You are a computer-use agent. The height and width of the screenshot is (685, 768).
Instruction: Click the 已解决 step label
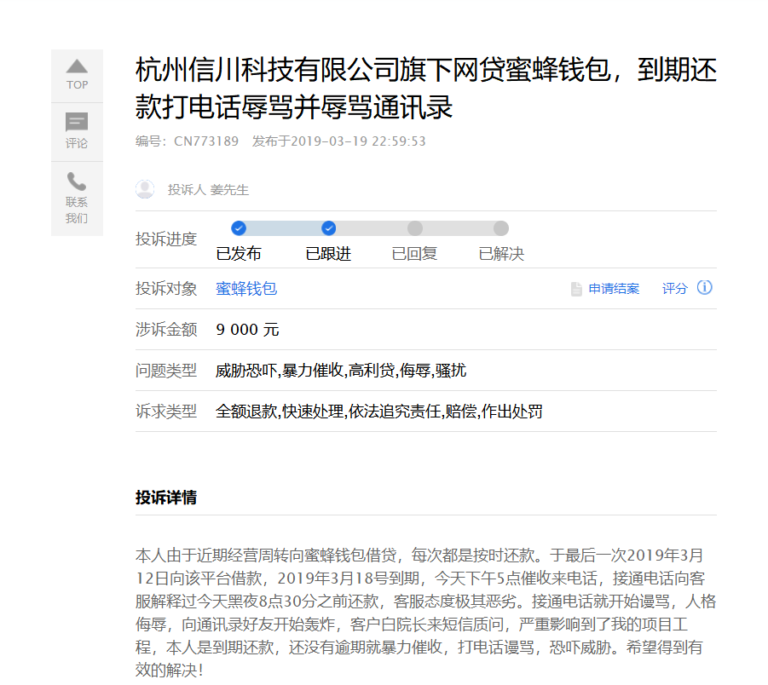pyautogui.click(x=501, y=254)
